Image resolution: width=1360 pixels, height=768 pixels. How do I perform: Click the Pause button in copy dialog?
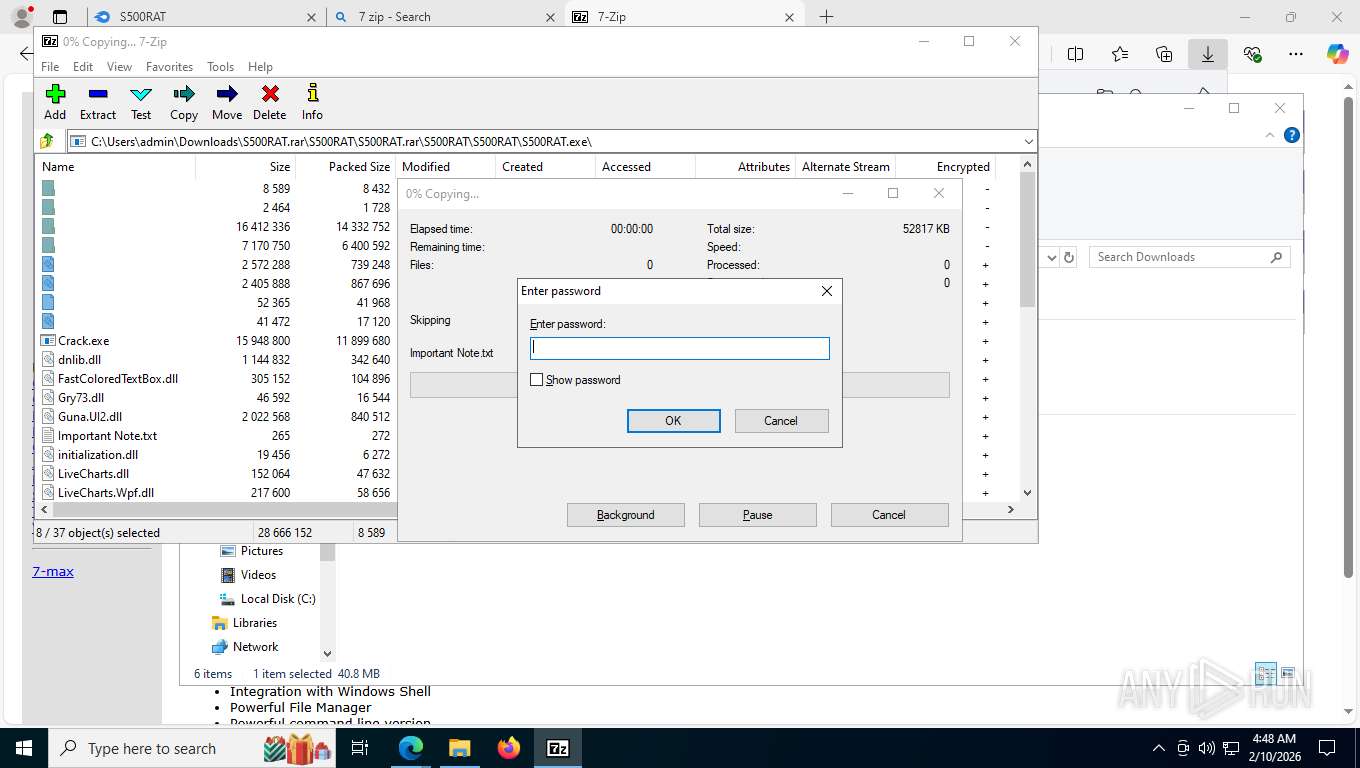757,515
